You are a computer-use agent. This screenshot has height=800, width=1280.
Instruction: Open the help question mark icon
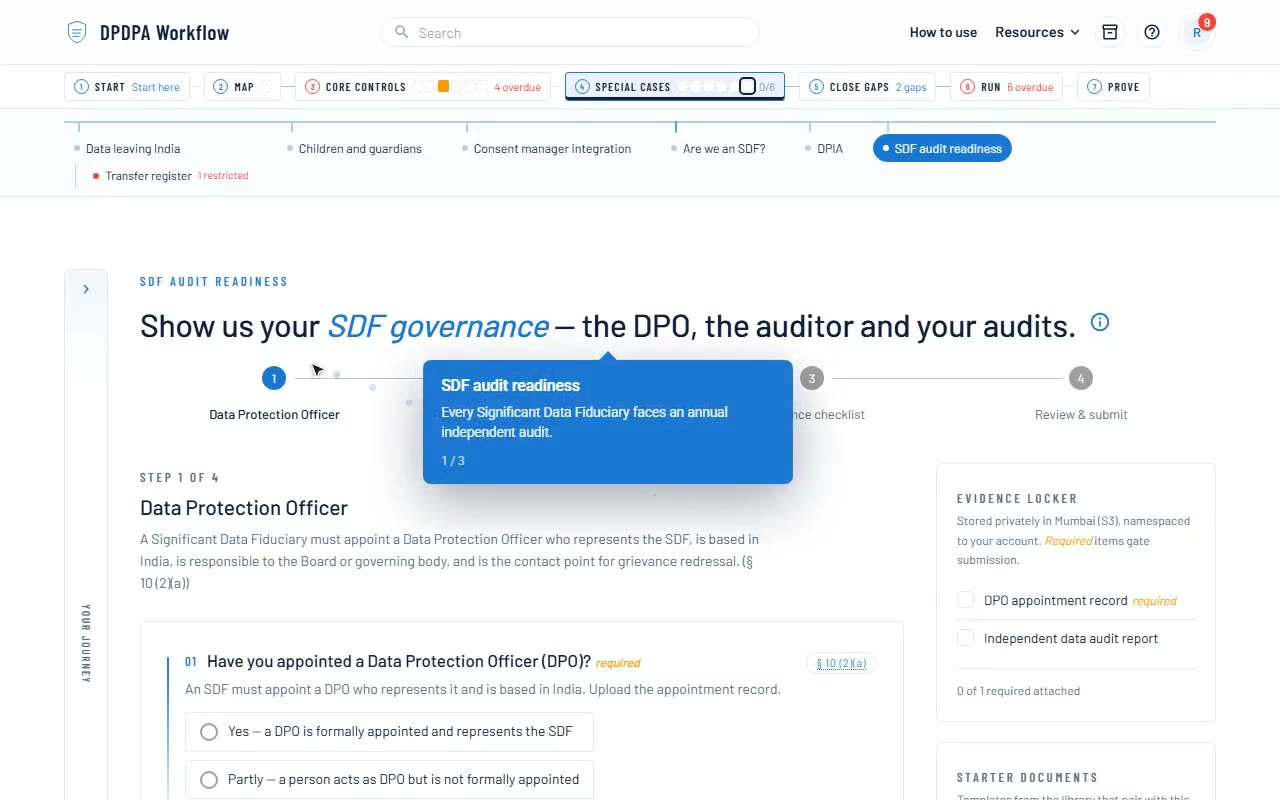[x=1152, y=32]
